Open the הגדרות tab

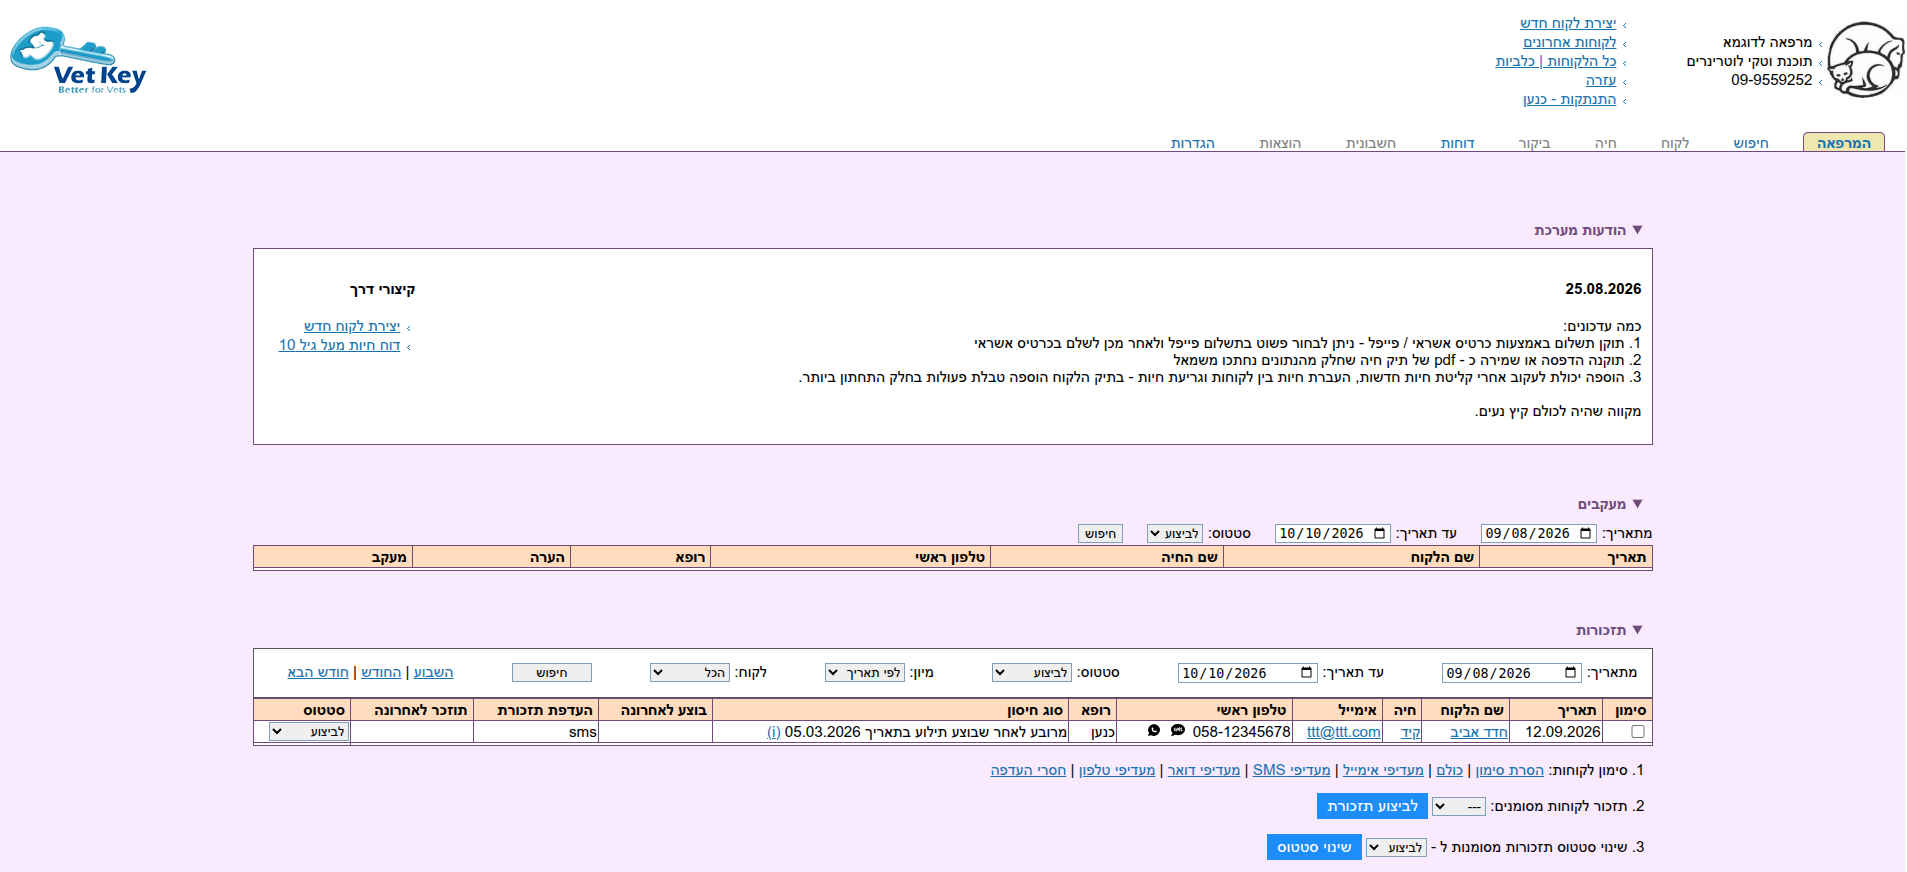point(1193,143)
